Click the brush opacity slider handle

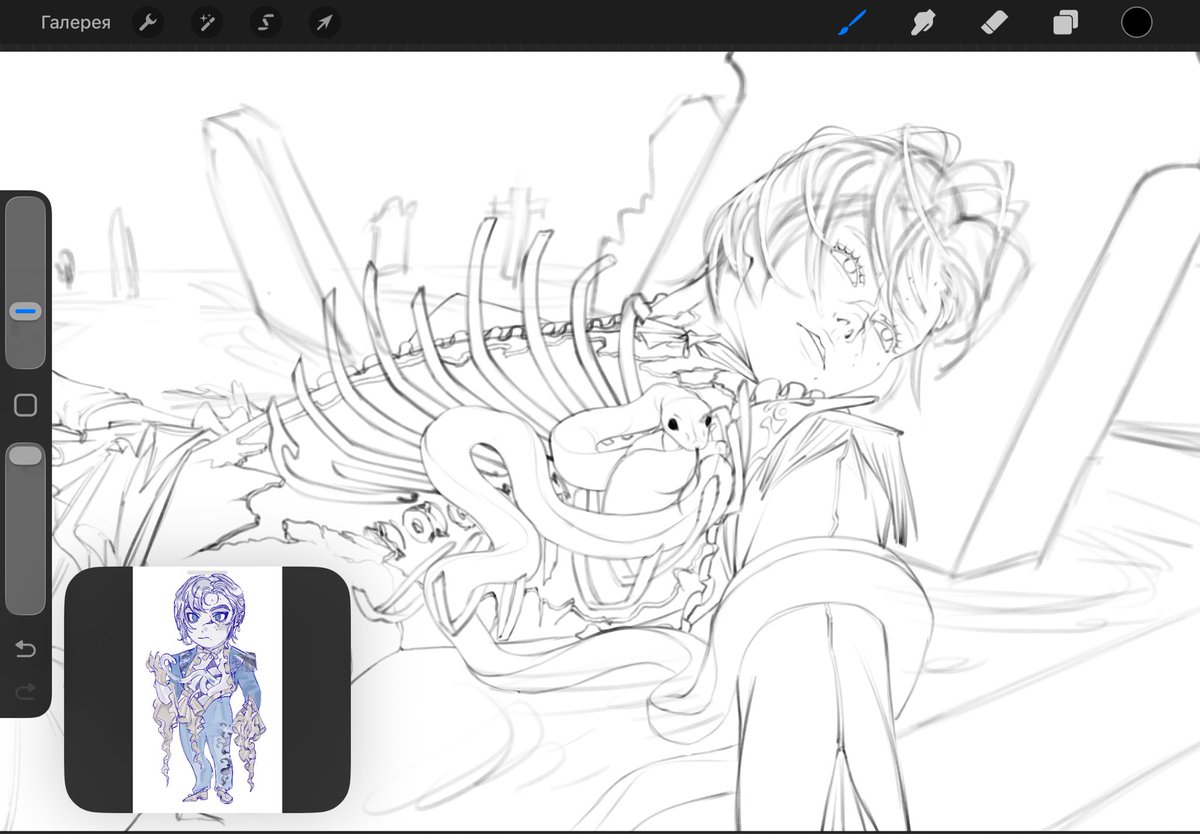[26, 455]
